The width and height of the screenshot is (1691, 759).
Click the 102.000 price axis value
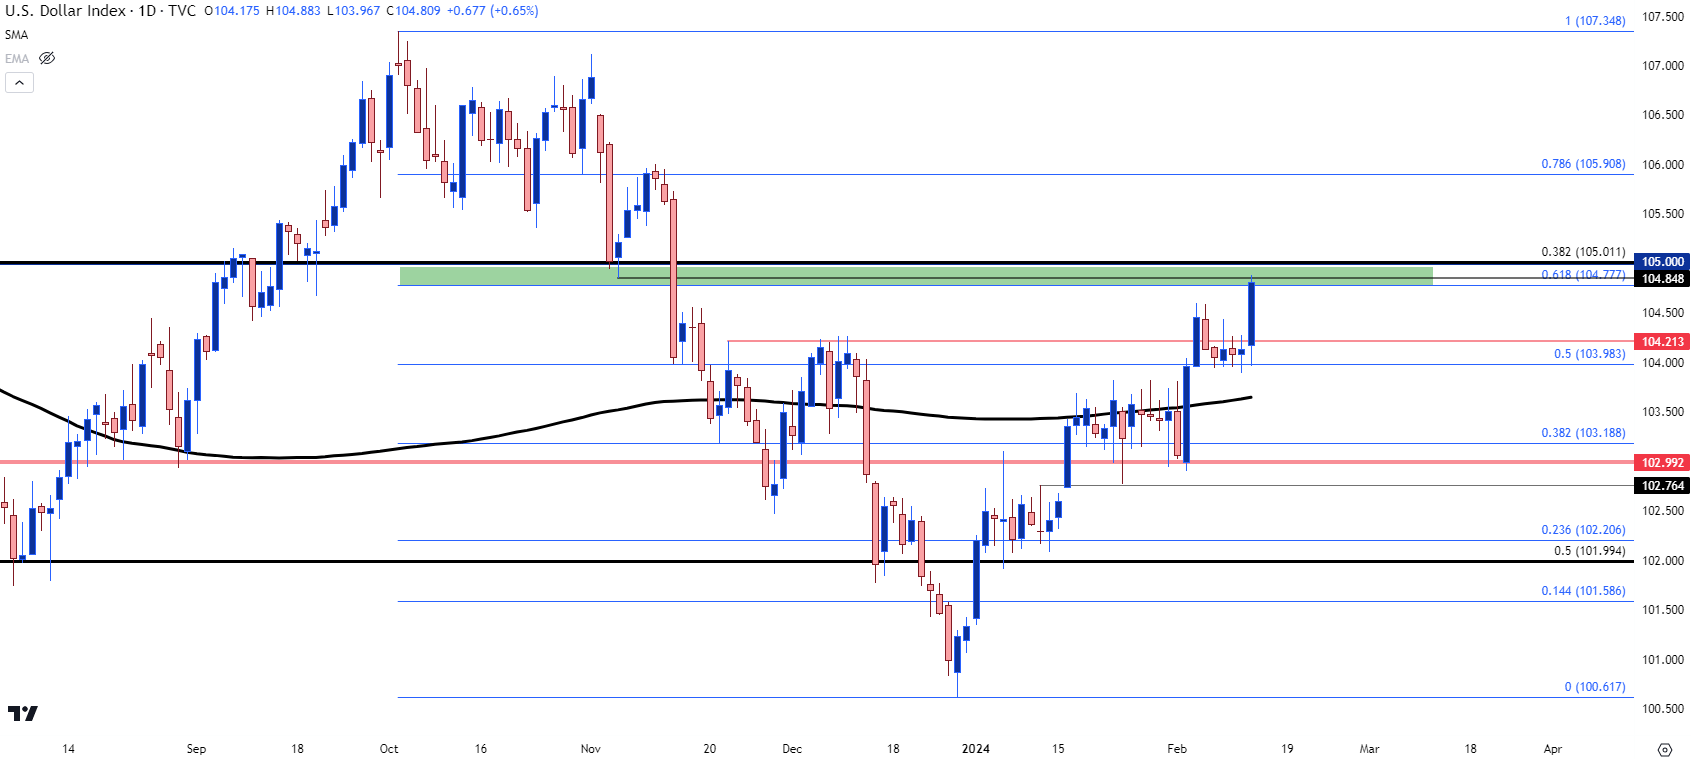(1663, 561)
